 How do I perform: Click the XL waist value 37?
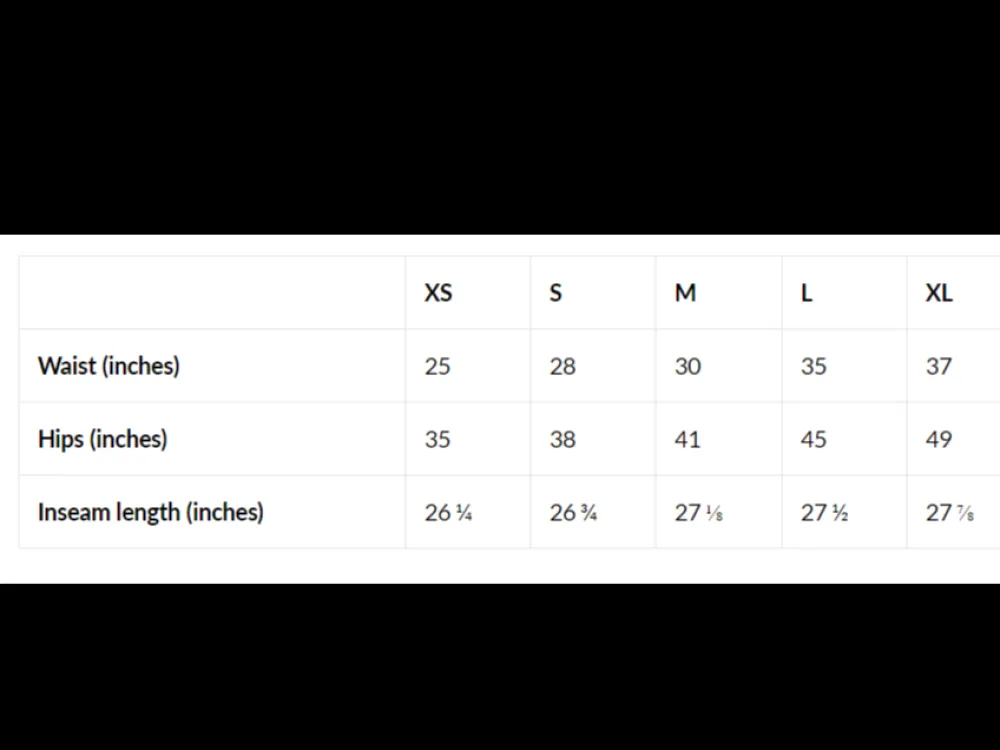click(x=939, y=366)
